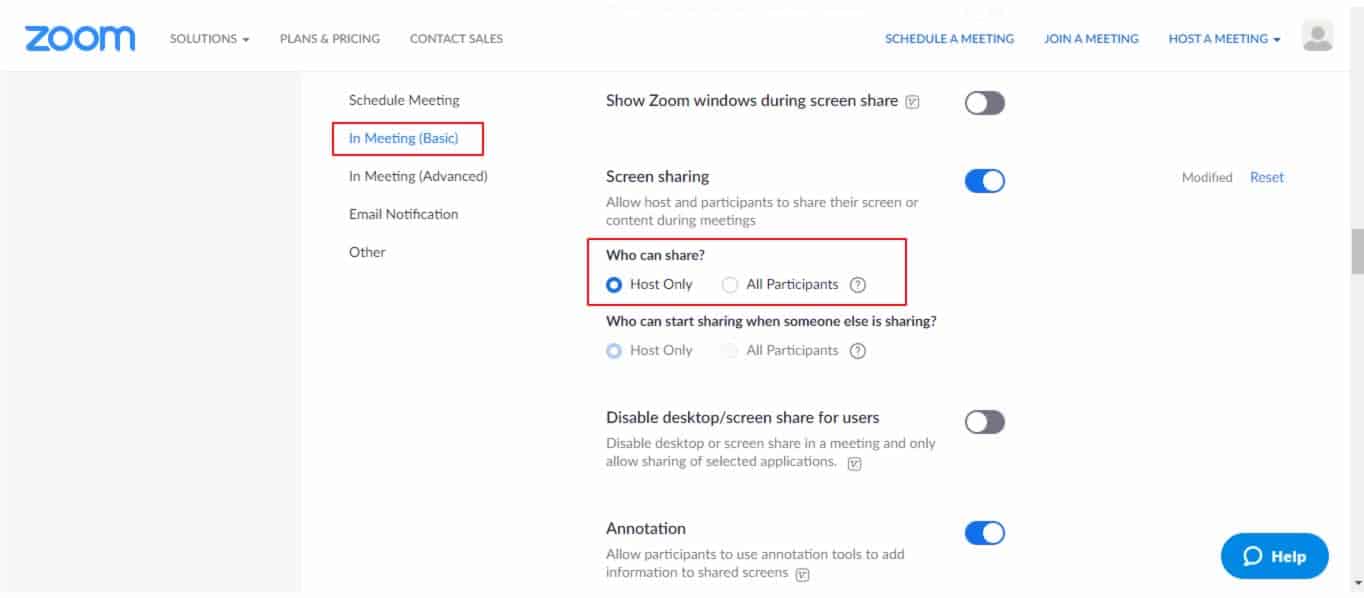Image resolution: width=1364 pixels, height=598 pixels.
Task: Open the Schedule a Meeting link
Action: pyautogui.click(x=949, y=39)
